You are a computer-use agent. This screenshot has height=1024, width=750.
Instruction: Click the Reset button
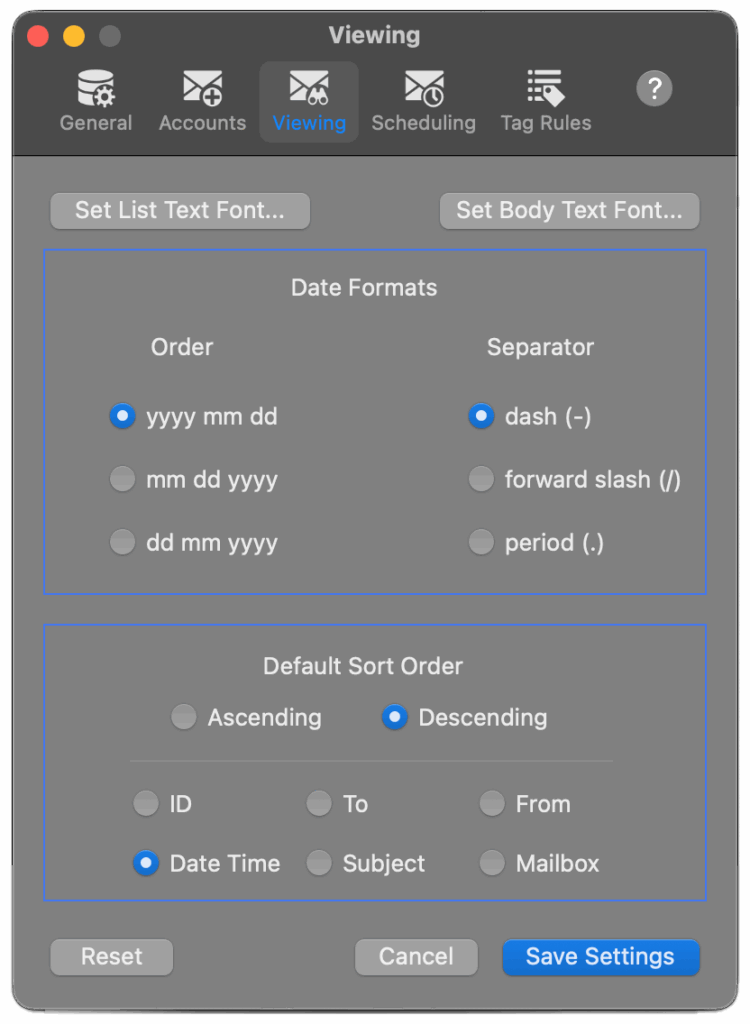(111, 957)
